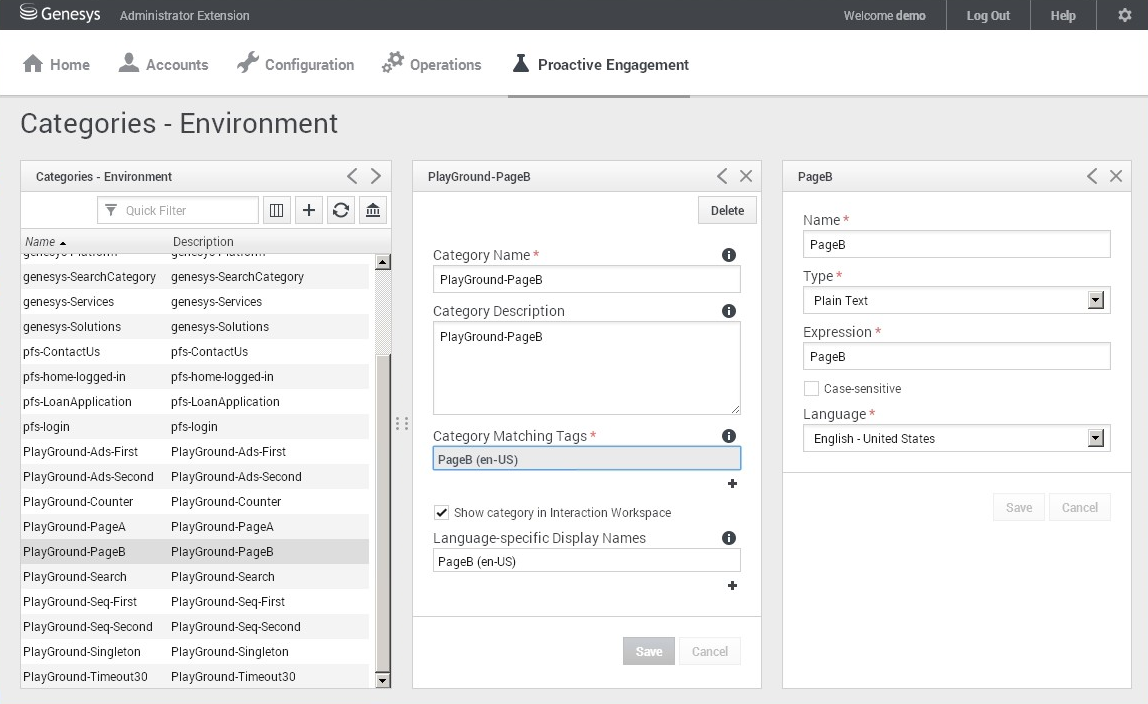Click the plus icon to add new category
The image size is (1148, 704).
click(x=309, y=210)
